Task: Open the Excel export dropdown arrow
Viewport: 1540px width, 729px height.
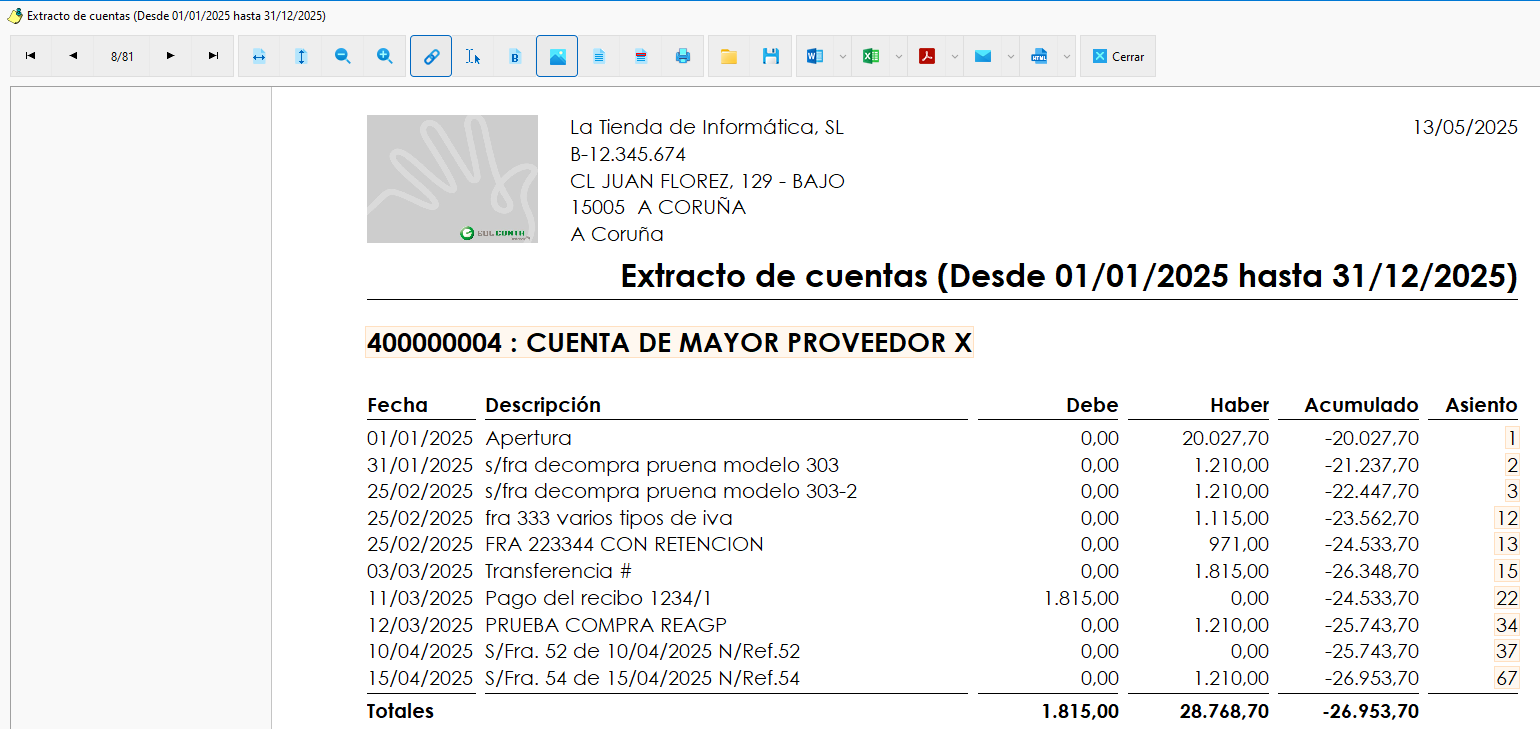Action: tap(898, 56)
